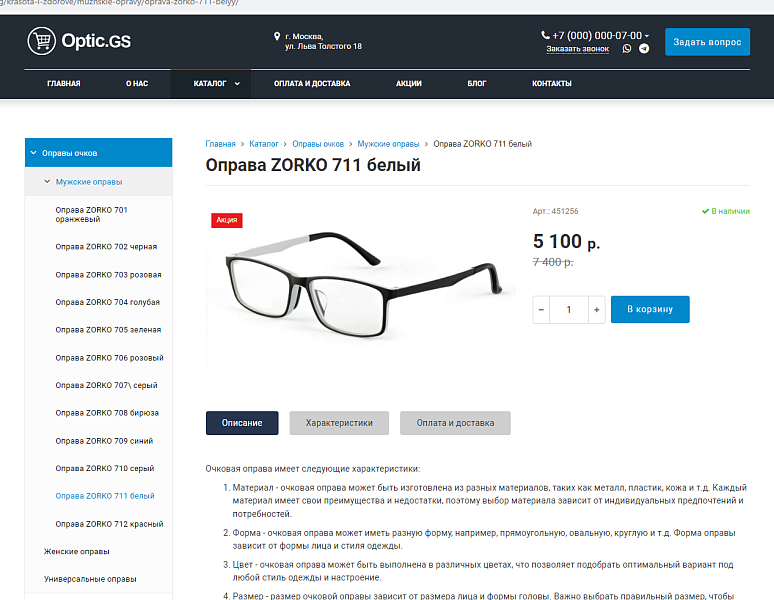This screenshot has height=600, width=774.
Task: Collapse the Мужские оправы subcategory
Action: click(47, 182)
